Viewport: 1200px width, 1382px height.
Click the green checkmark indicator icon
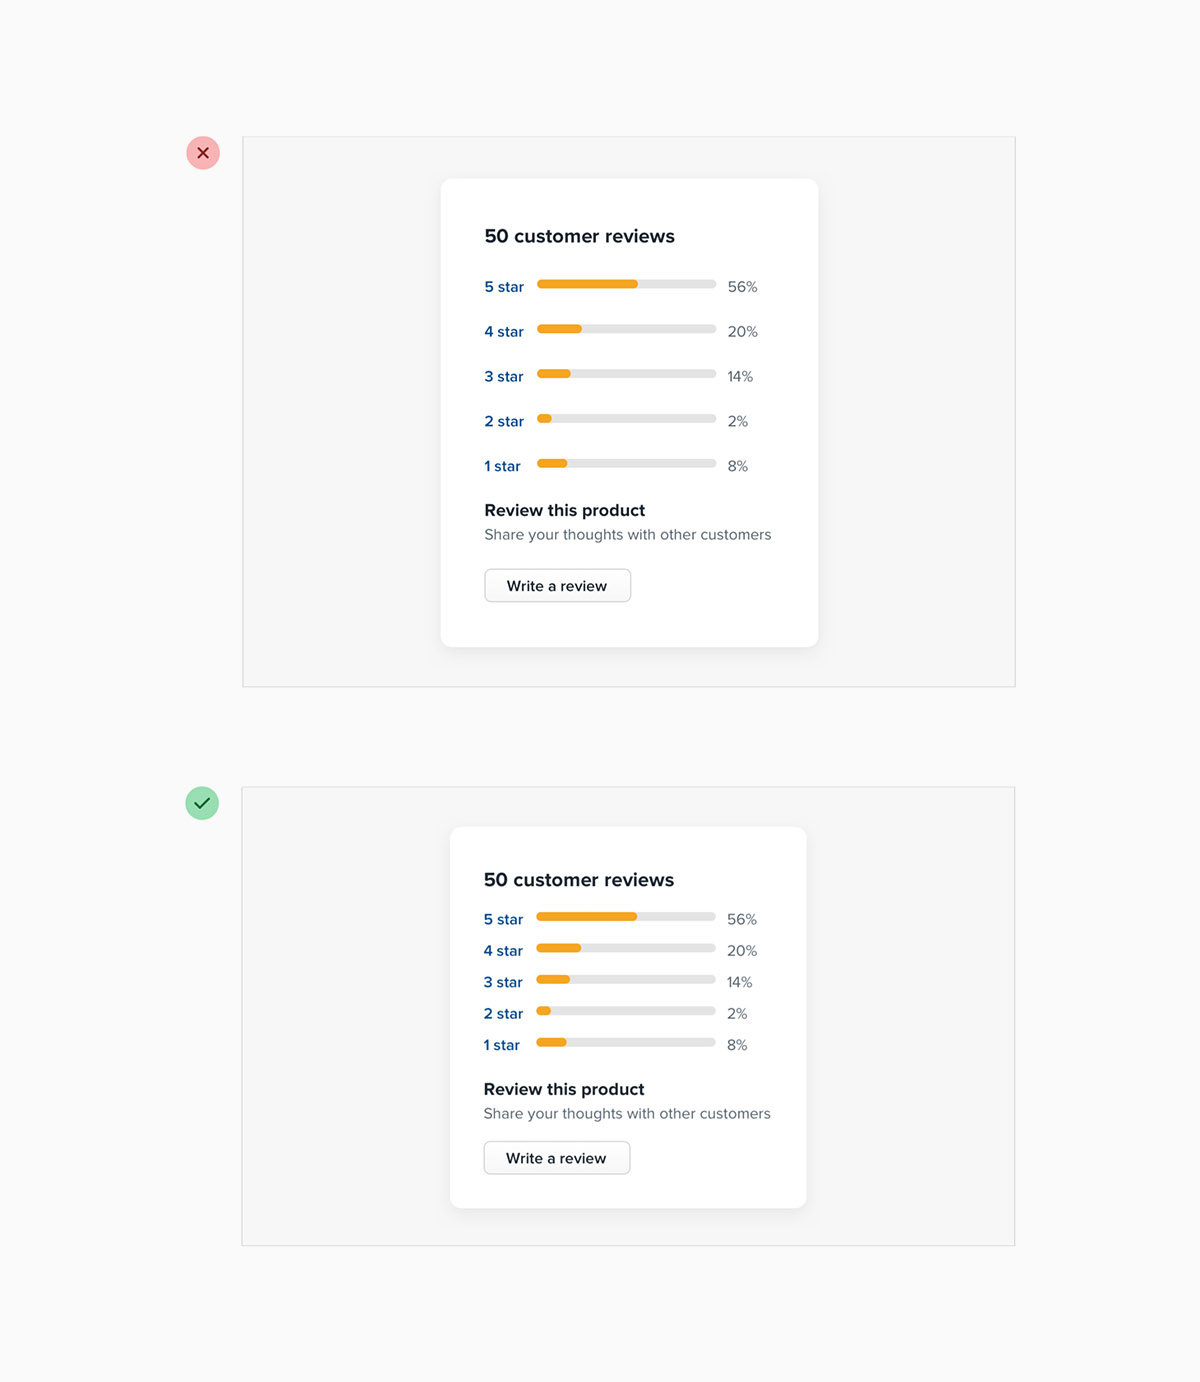202,803
